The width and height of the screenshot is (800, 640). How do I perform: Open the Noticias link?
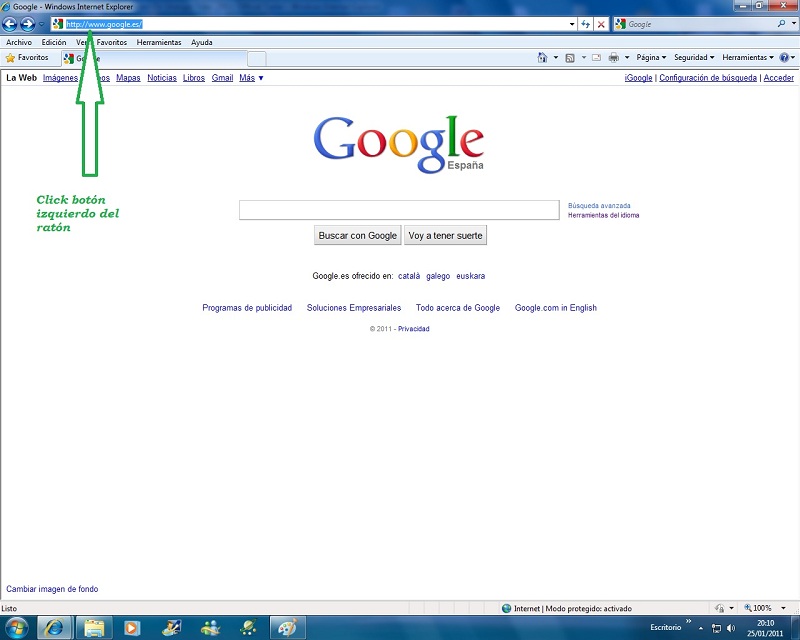[162, 78]
